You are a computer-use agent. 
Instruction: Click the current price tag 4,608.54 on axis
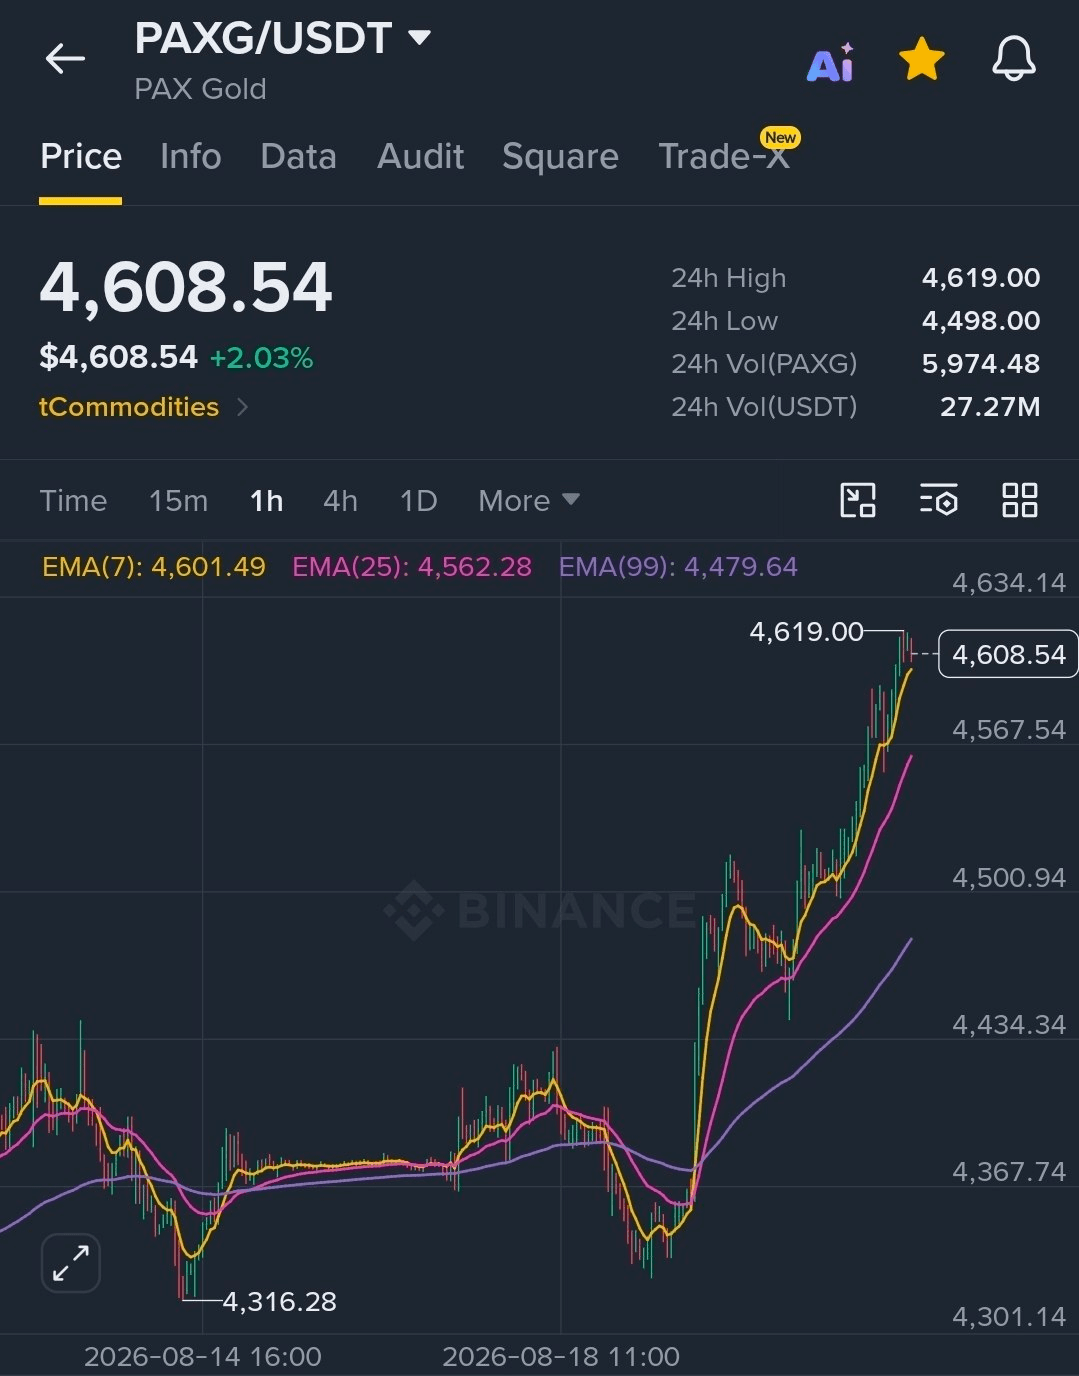click(1008, 655)
